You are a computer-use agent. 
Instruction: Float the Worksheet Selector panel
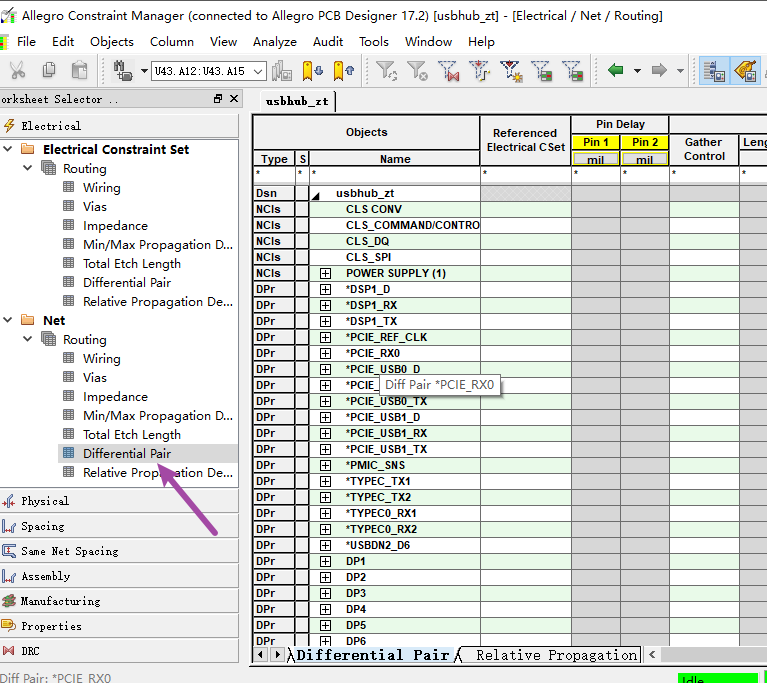point(218,99)
